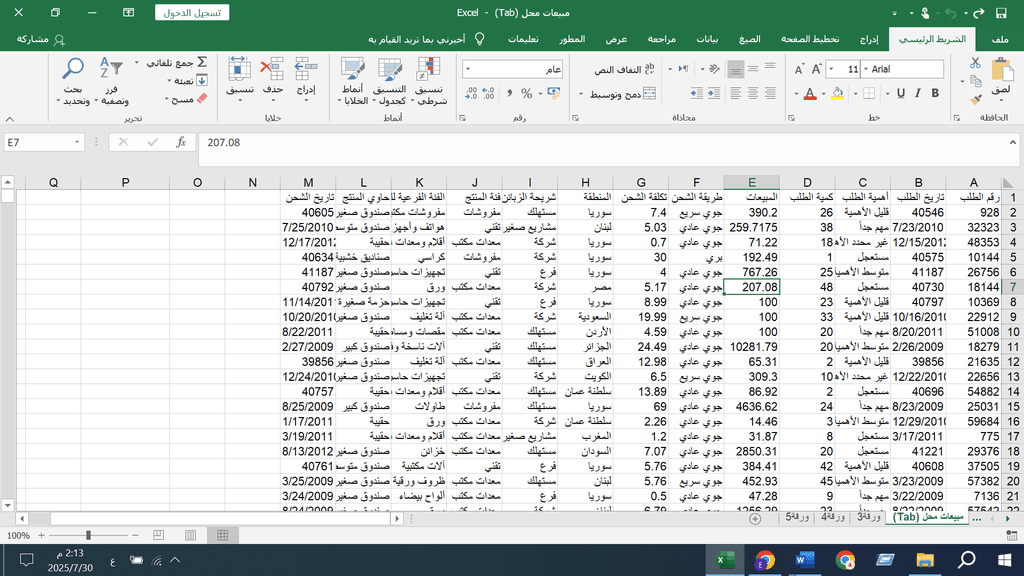Open the Name Box dropdown arrow
Image resolution: width=1024 pixels, height=576 pixels.
pos(76,142)
